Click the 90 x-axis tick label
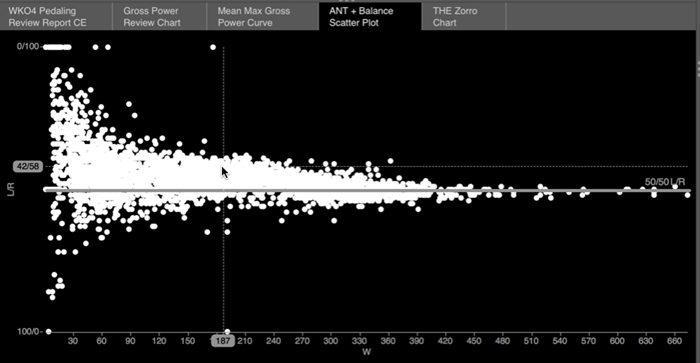 click(130, 341)
